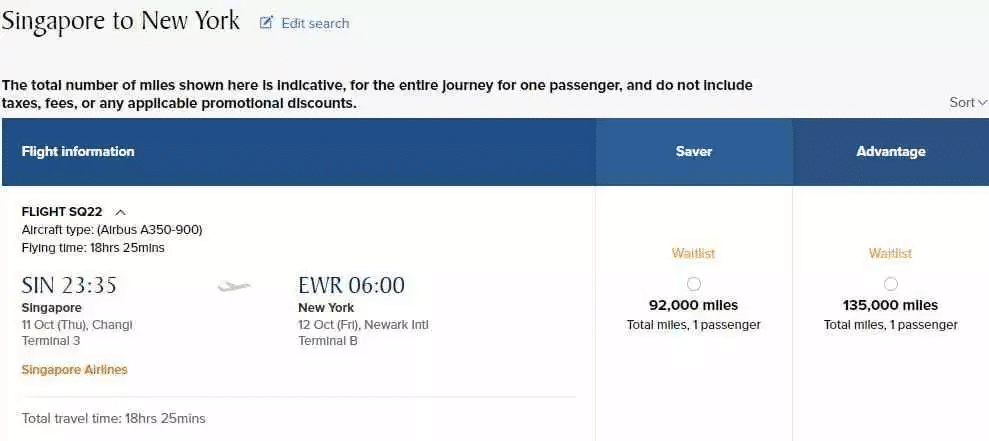Click the Singapore to New York heading
The height and width of the screenshot is (441, 989).
coord(121,21)
